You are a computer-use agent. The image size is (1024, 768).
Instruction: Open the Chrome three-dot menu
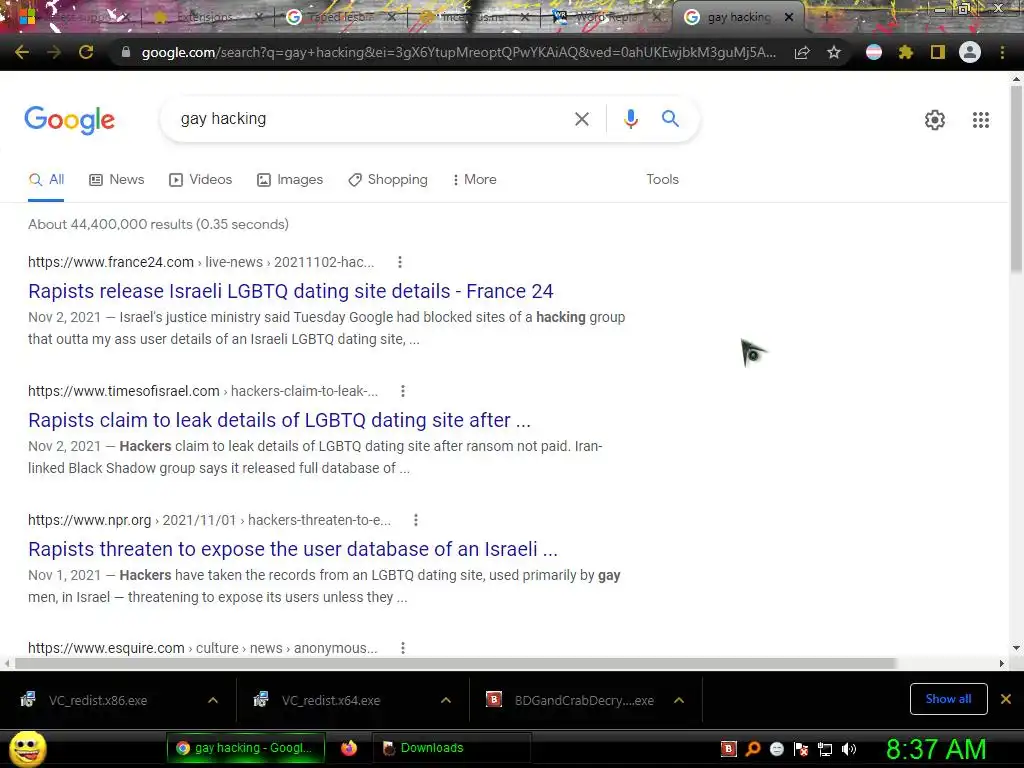click(x=1002, y=52)
